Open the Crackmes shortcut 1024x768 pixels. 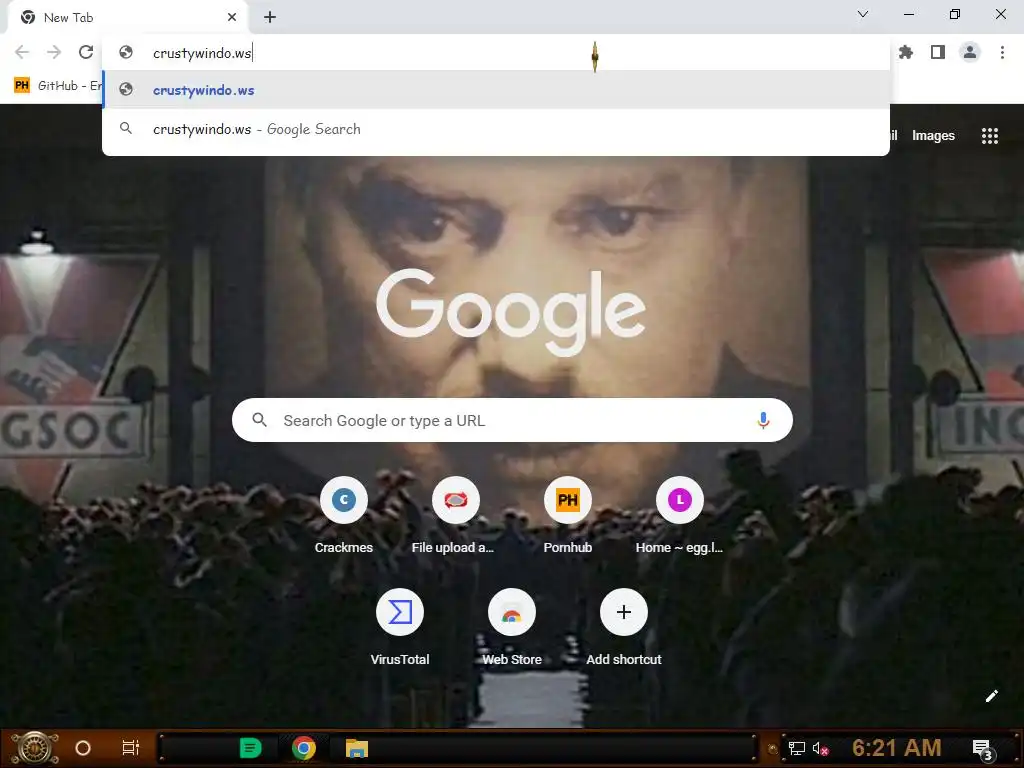point(344,516)
